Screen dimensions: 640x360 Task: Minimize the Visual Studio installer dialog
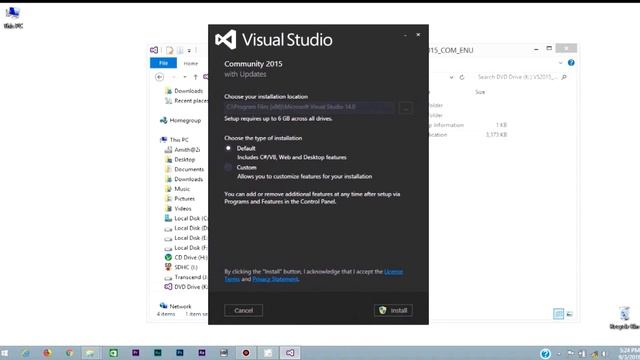pos(405,35)
